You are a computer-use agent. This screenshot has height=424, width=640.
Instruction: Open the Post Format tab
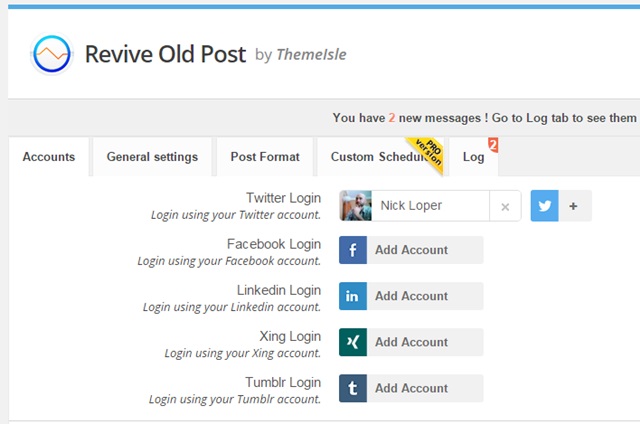coord(265,157)
